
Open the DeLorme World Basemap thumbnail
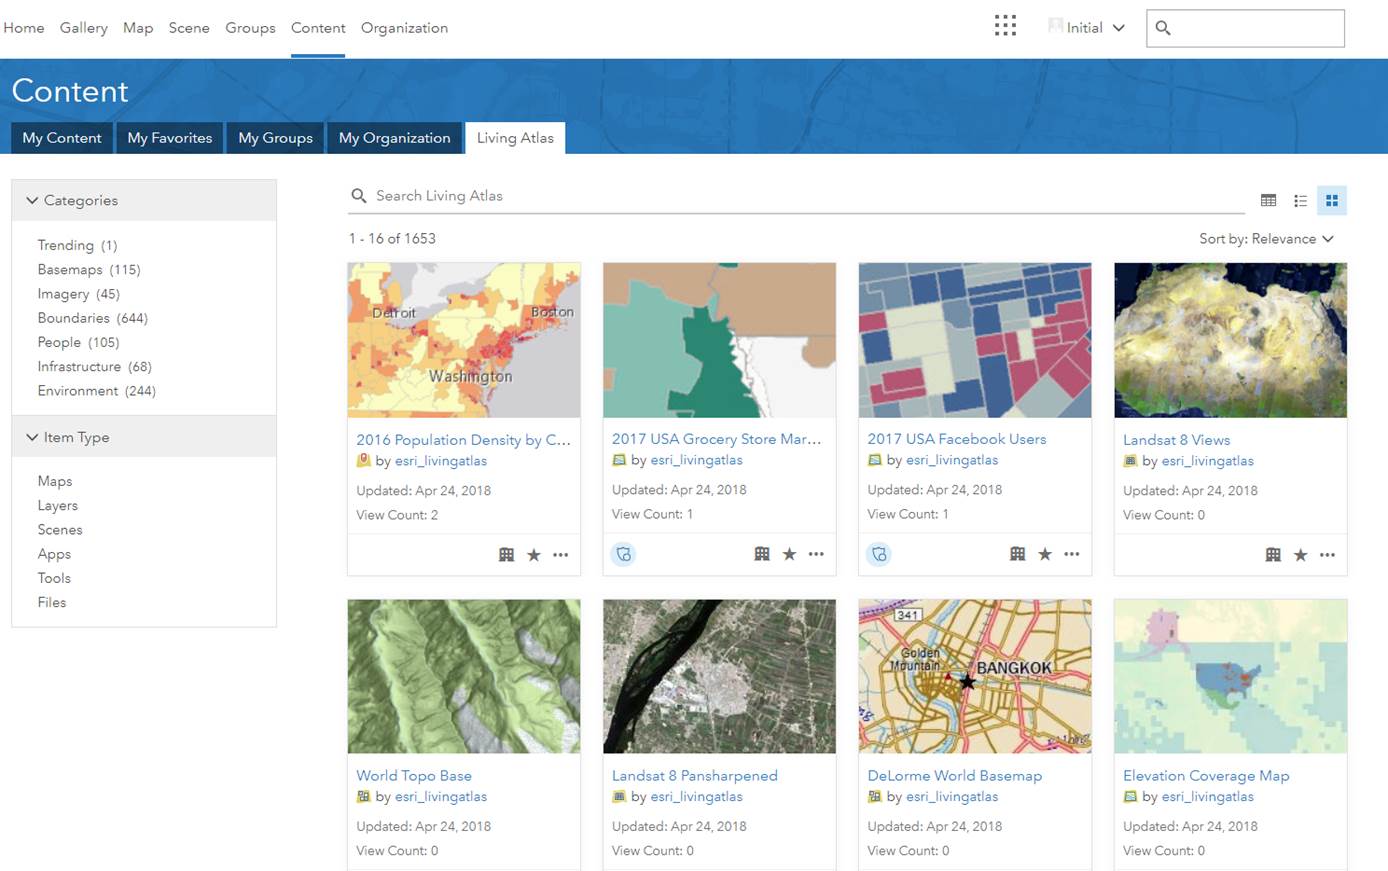pos(974,676)
